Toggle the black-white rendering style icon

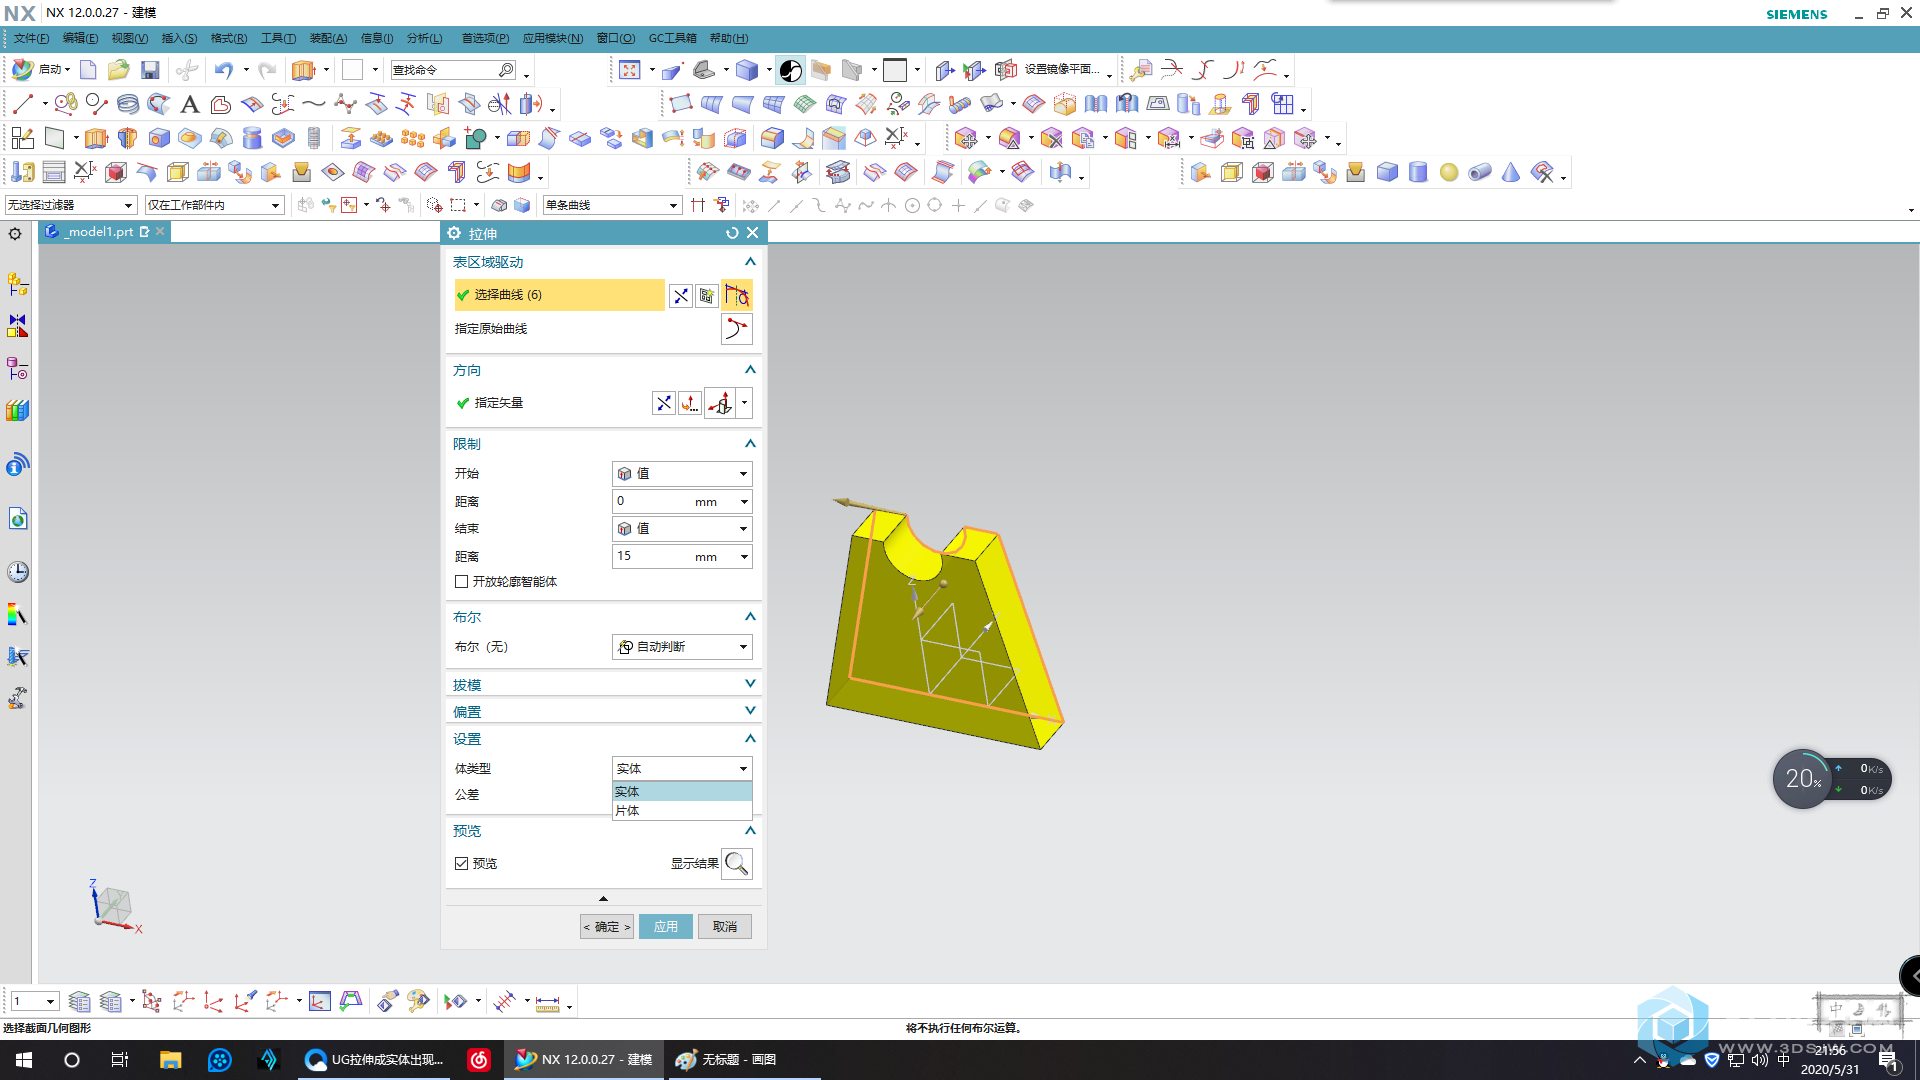790,70
